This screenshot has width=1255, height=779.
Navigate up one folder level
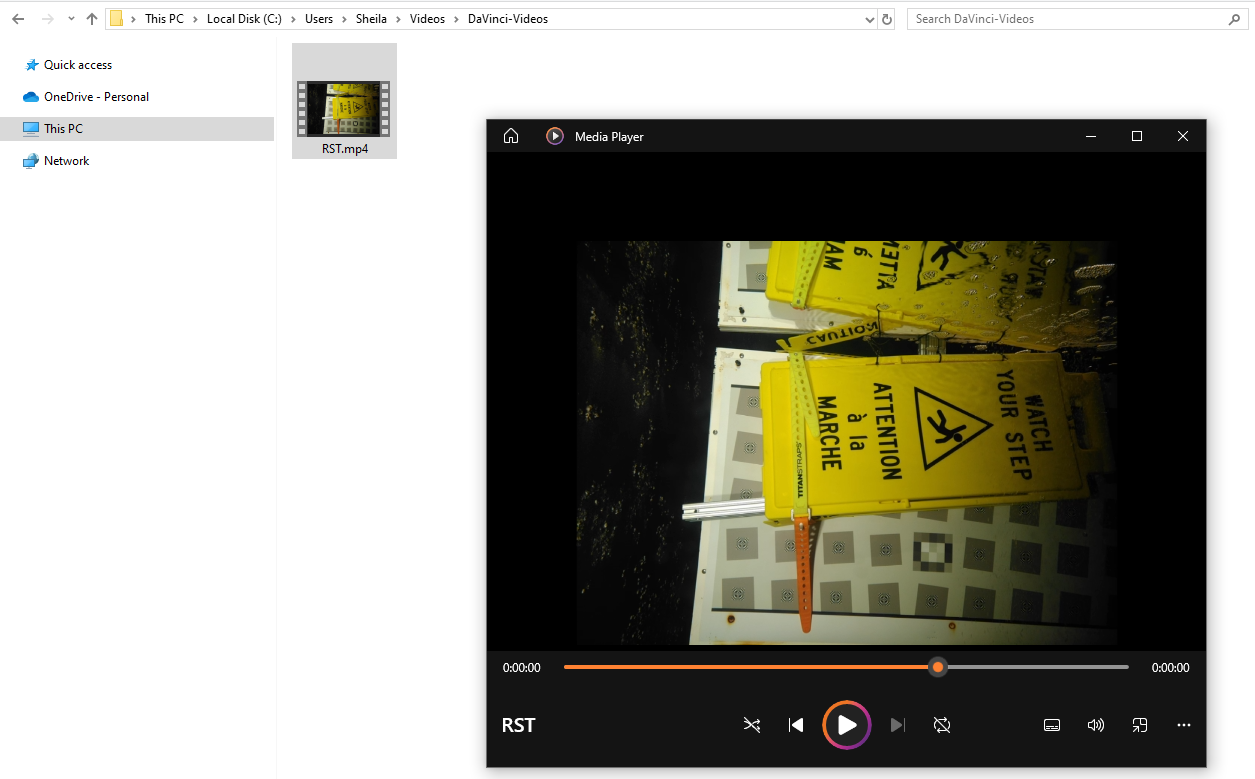pos(92,19)
